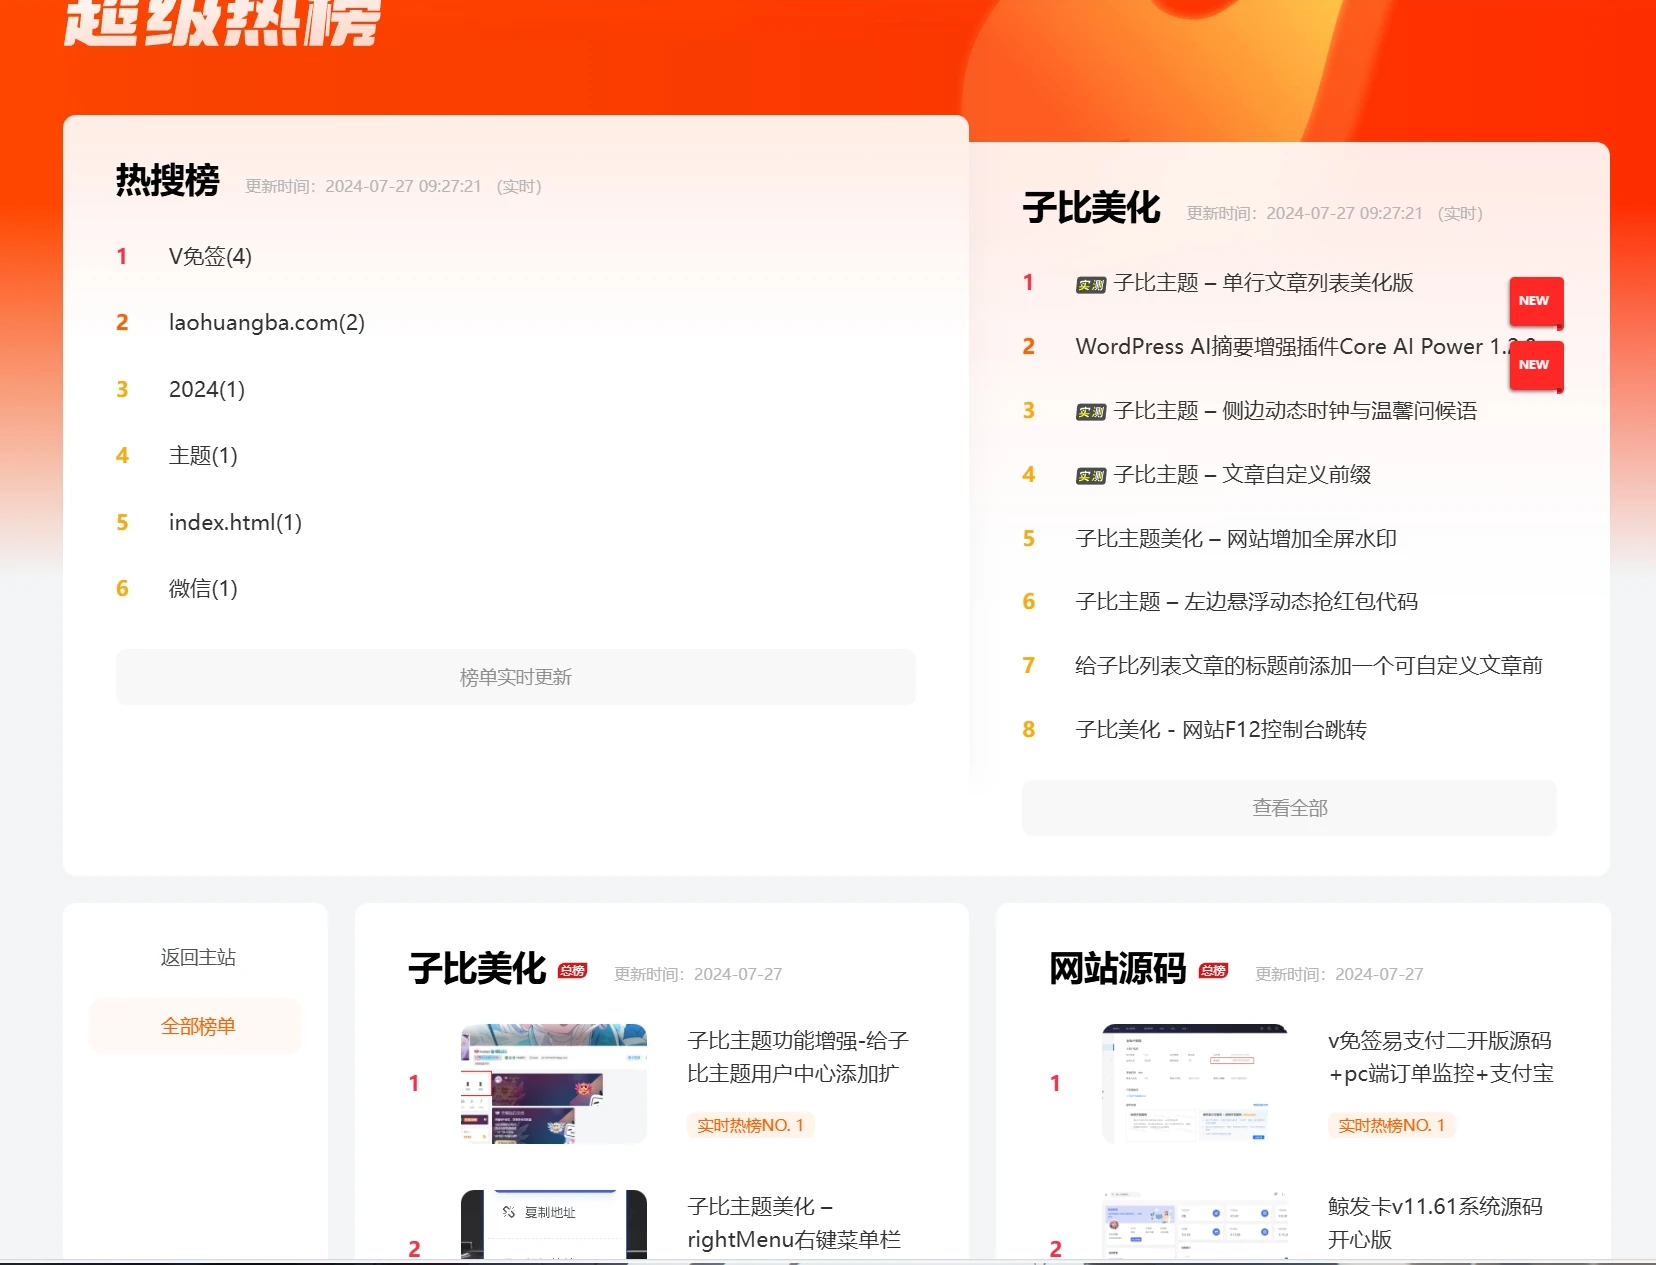Expand the full list via 查看全部
This screenshot has height=1265, width=1656.
1288,807
